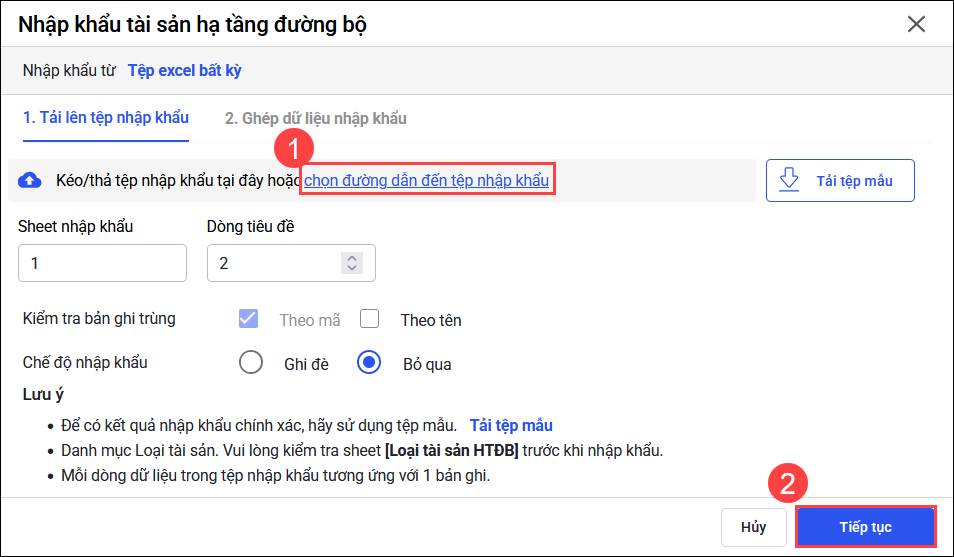Close the import dialog with X
This screenshot has height=557, width=954.
[x=916, y=24]
